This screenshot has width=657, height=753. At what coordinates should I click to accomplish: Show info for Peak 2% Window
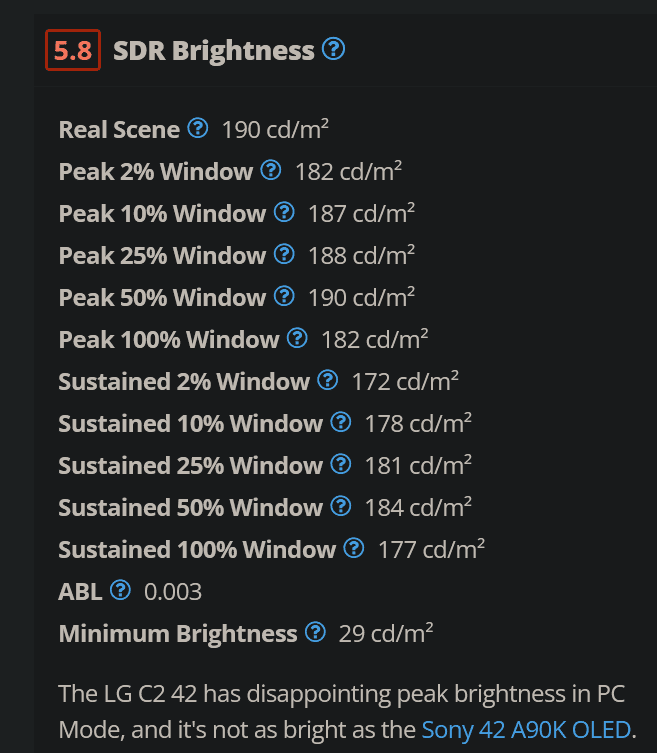click(x=271, y=170)
